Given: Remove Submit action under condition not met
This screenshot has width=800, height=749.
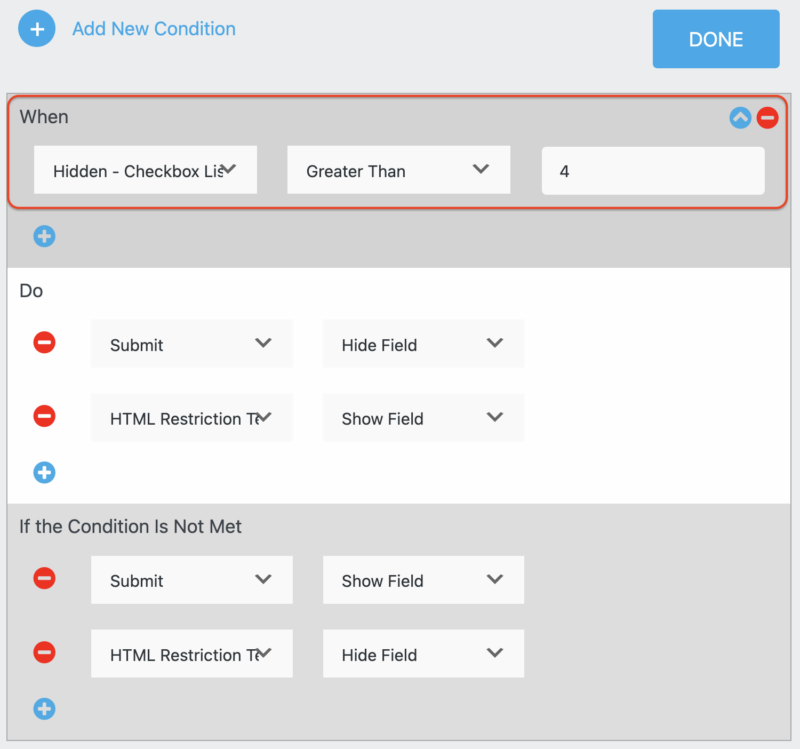Looking at the screenshot, I should pyautogui.click(x=44, y=579).
